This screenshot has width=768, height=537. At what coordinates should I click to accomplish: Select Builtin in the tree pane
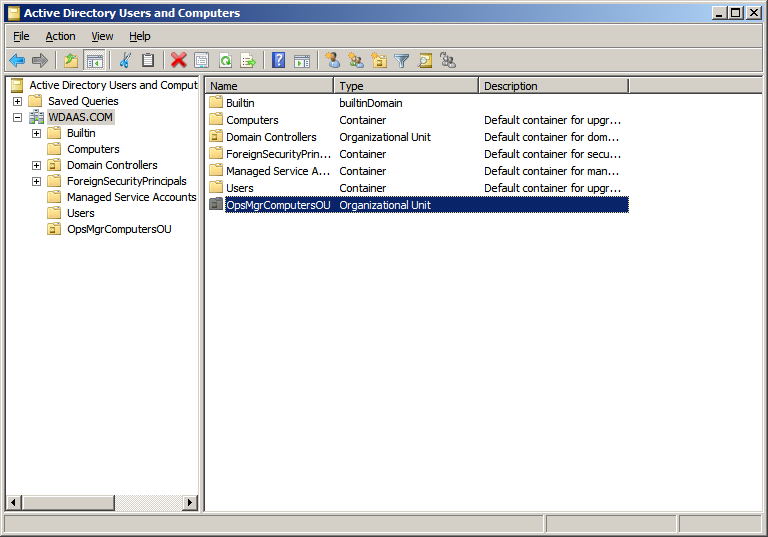(81, 133)
